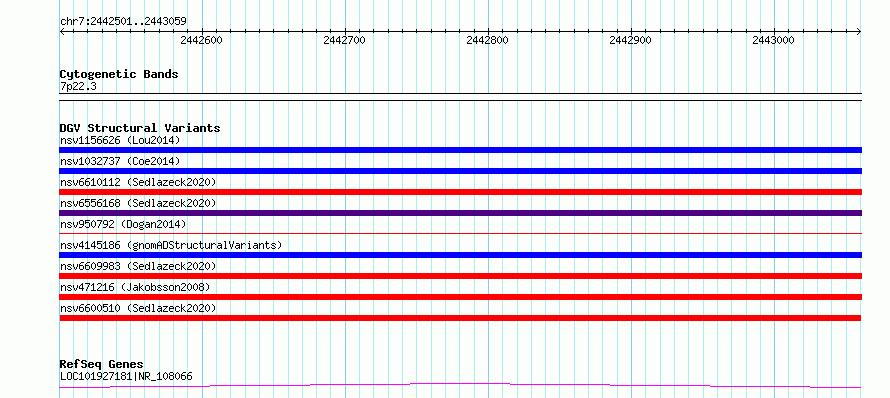The height and width of the screenshot is (398, 890).
Task: Click the red bar for nsv6610112
Action: (460, 192)
